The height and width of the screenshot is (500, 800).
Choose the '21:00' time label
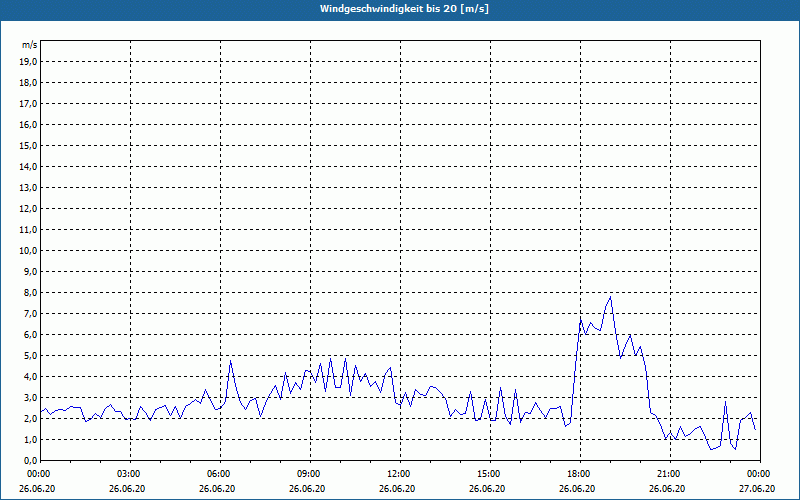click(x=669, y=474)
